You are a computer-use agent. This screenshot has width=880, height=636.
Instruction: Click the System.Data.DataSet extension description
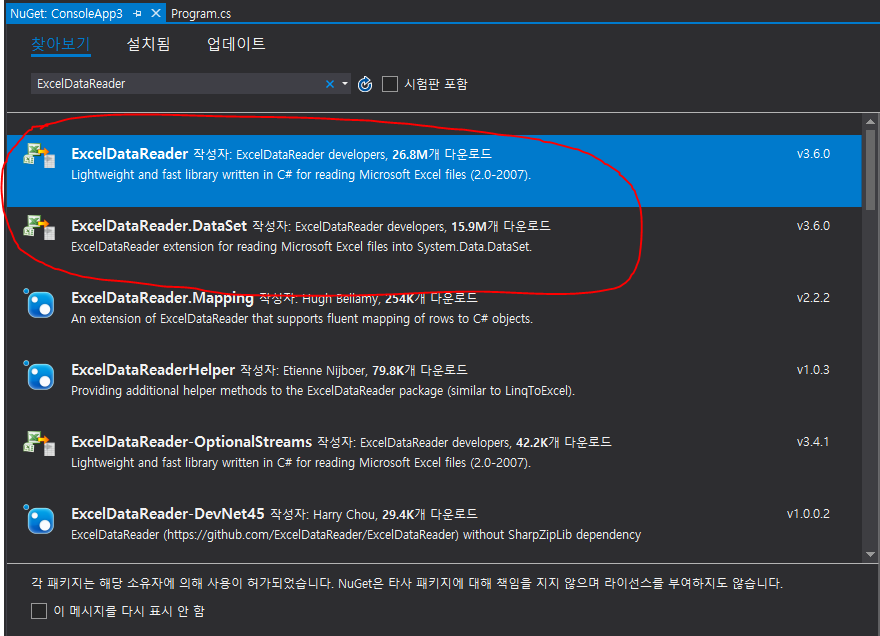click(301, 246)
